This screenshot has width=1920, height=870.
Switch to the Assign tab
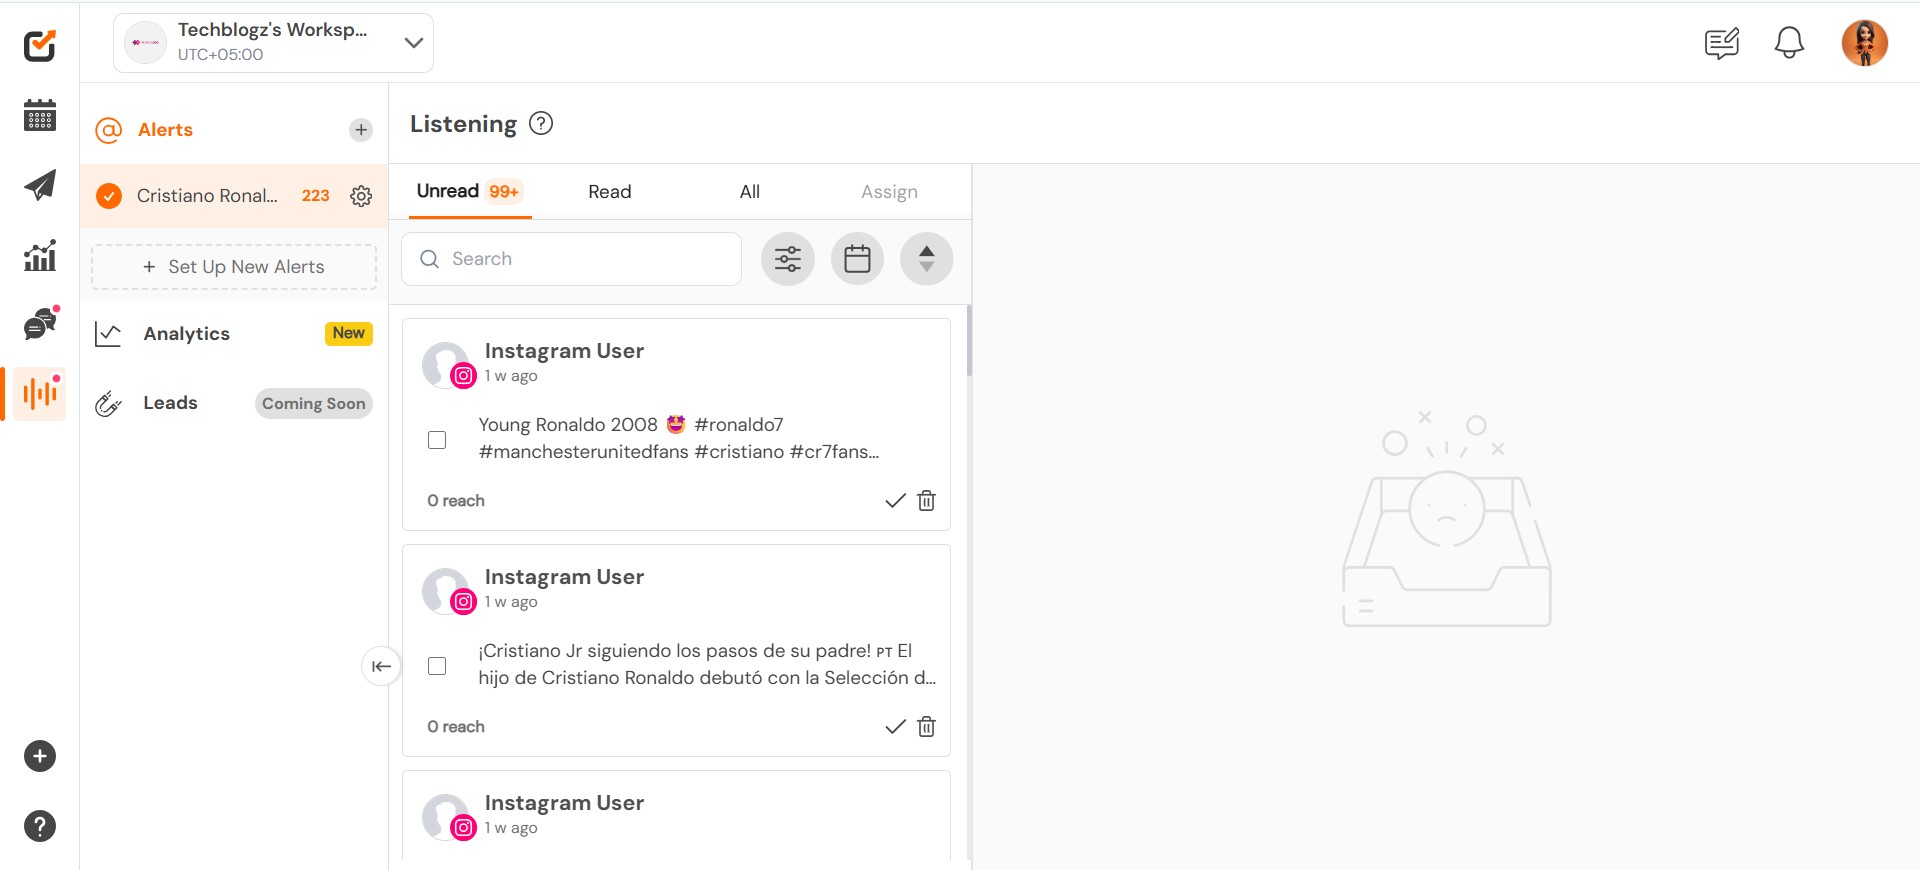[x=889, y=192]
